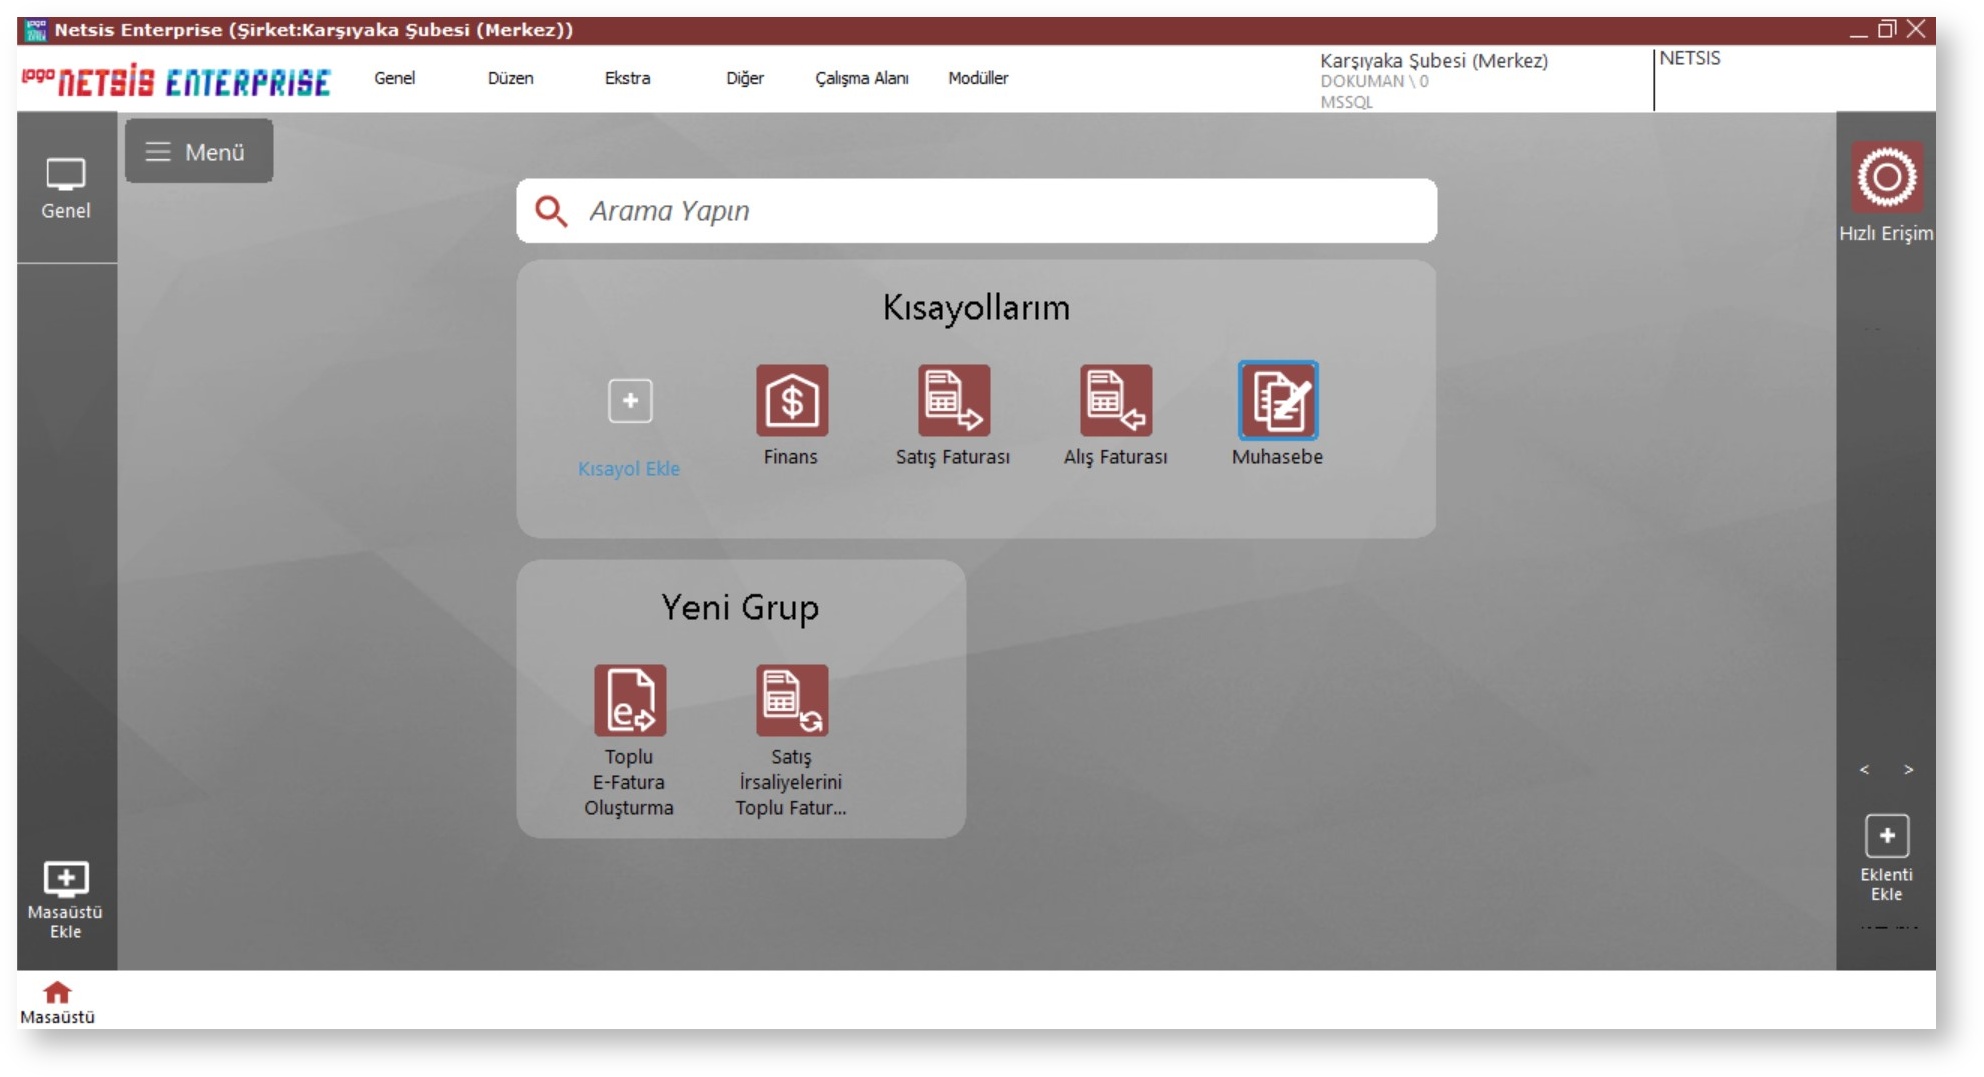
Task: Open the Finans shortcut icon
Action: coord(791,400)
